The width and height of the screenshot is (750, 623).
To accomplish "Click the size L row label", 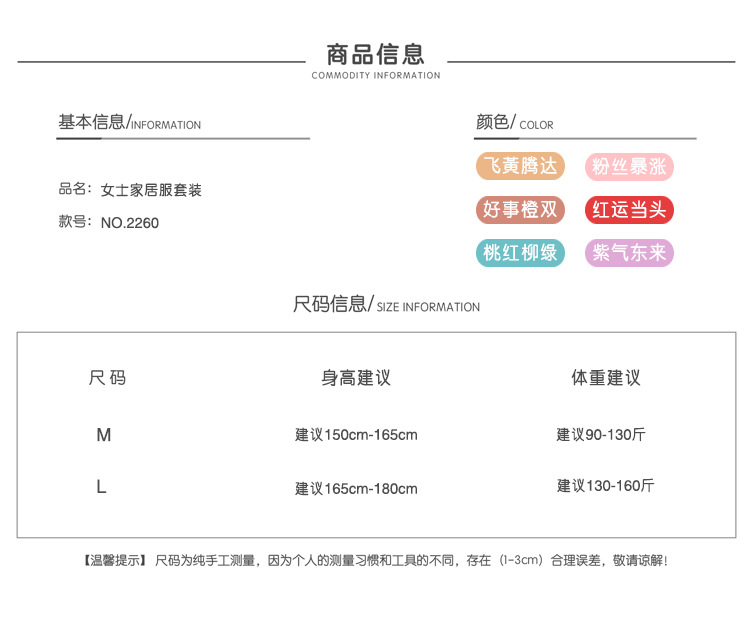I will (101, 487).
